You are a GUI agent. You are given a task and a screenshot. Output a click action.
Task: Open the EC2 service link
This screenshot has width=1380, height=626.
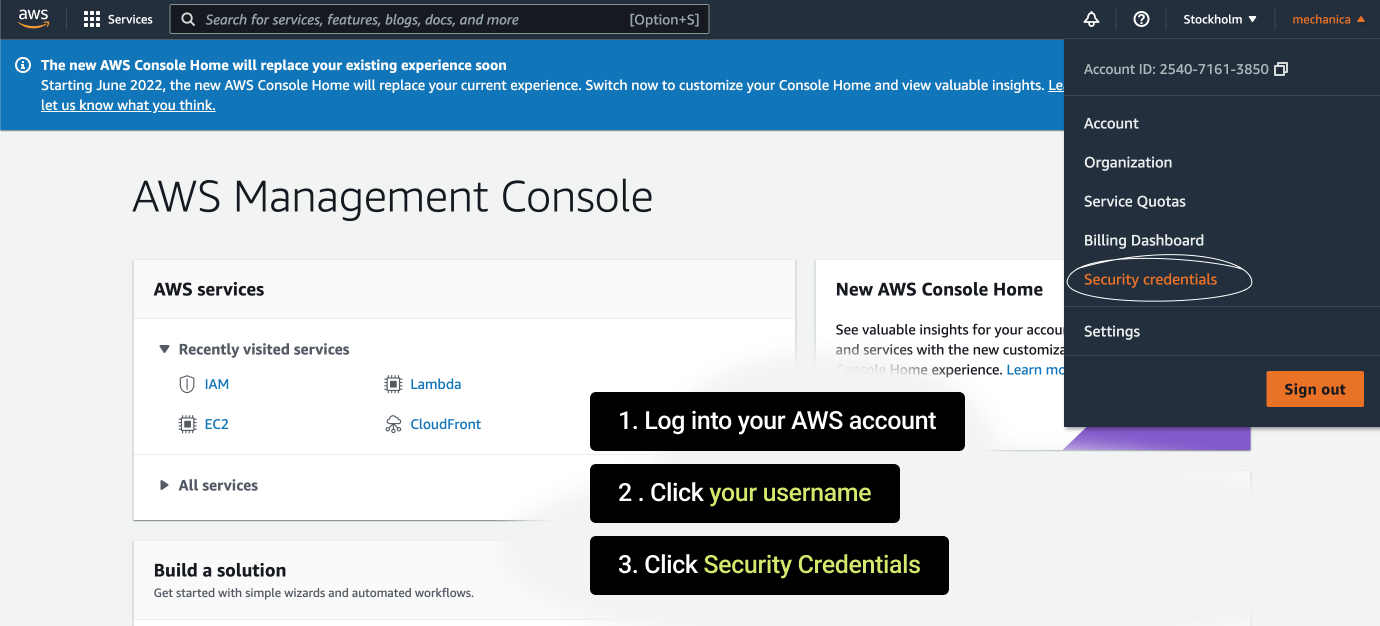click(x=217, y=424)
